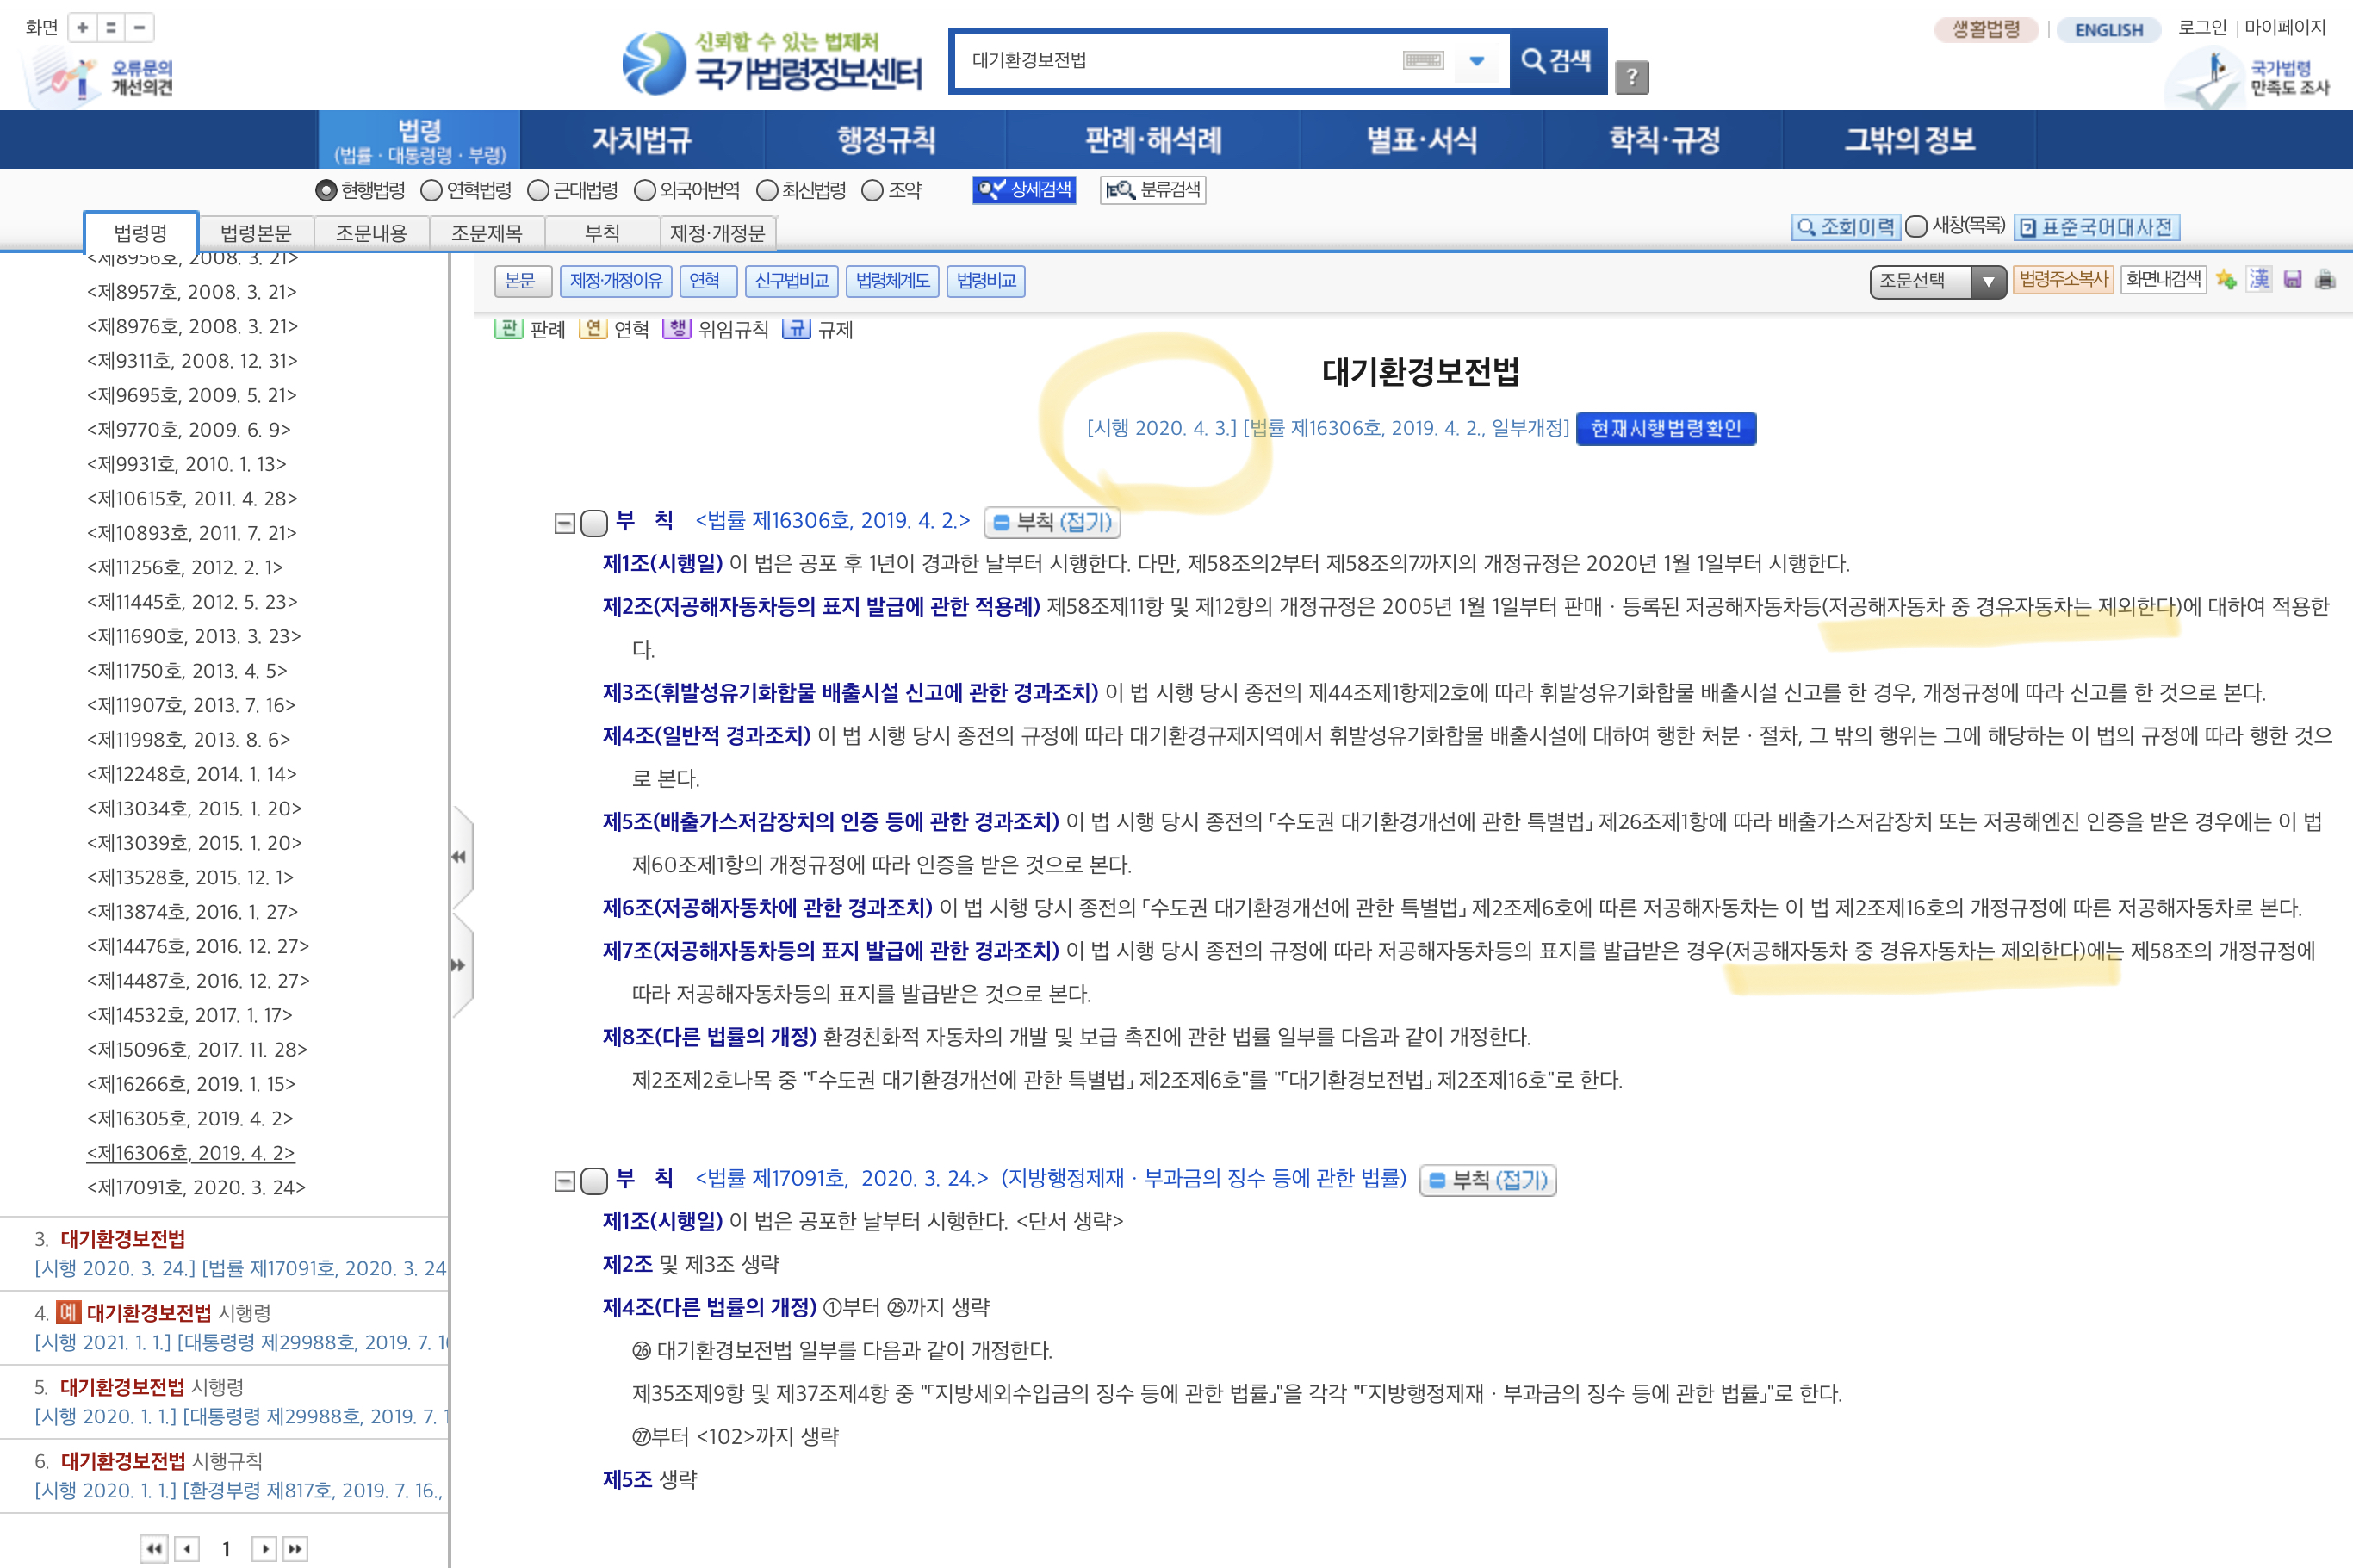Click the print icon in the toolbar
The height and width of the screenshot is (1568, 2353).
[x=2325, y=280]
